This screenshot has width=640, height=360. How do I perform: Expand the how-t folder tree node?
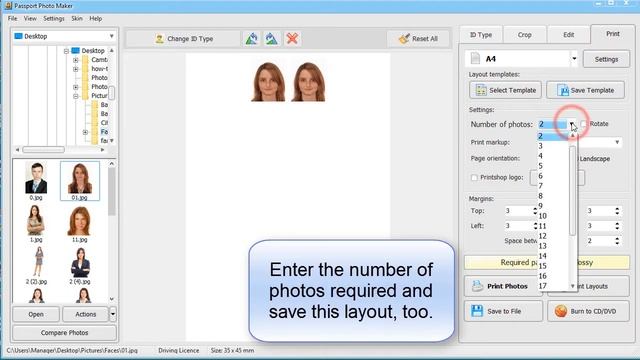(x=76, y=69)
